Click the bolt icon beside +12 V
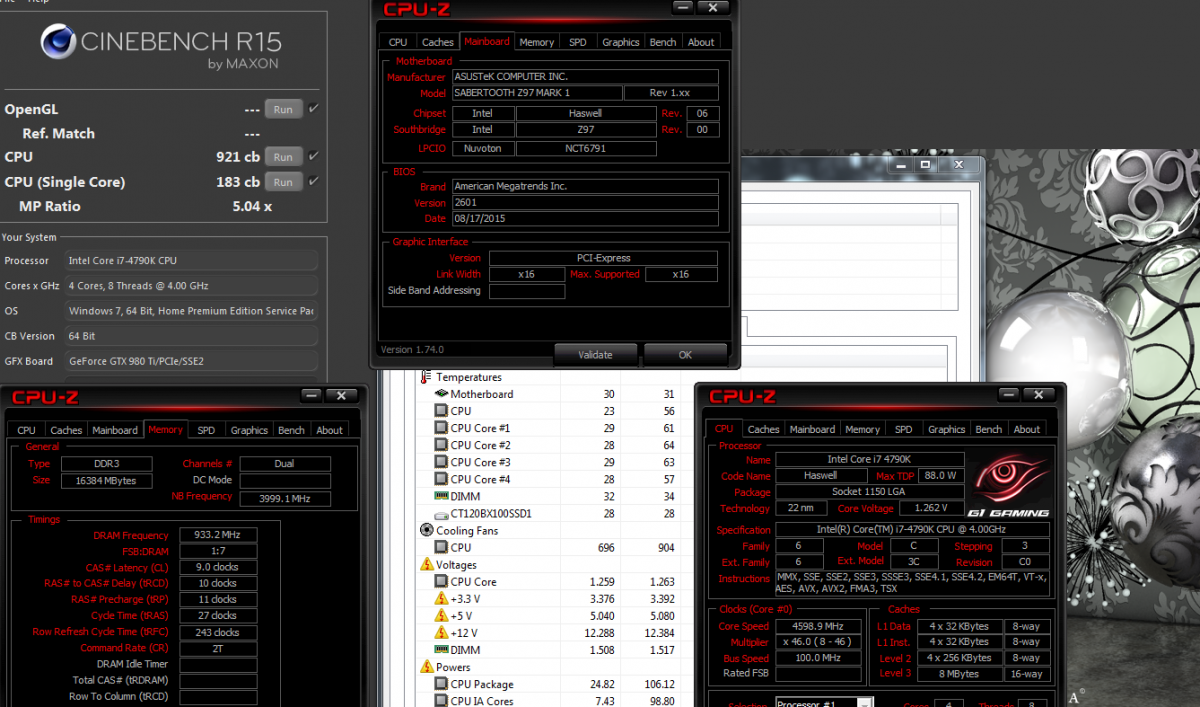Image resolution: width=1200 pixels, height=707 pixels. [441, 632]
